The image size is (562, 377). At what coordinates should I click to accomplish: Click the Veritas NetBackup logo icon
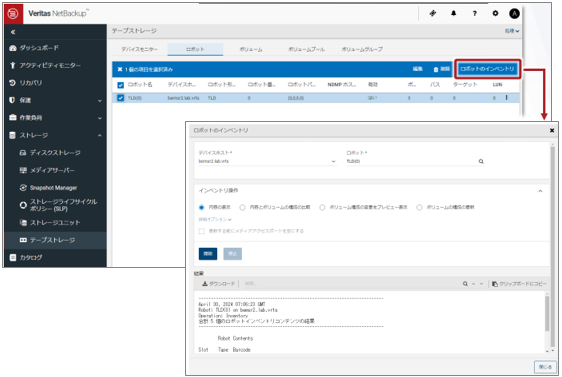13,14
